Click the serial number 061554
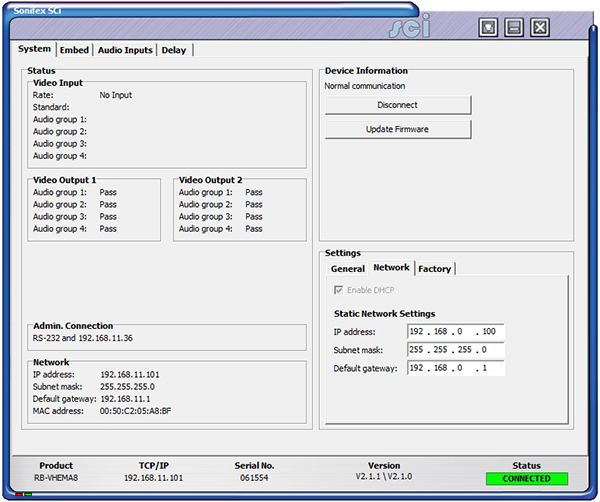This screenshot has height=502, width=600. (254, 478)
